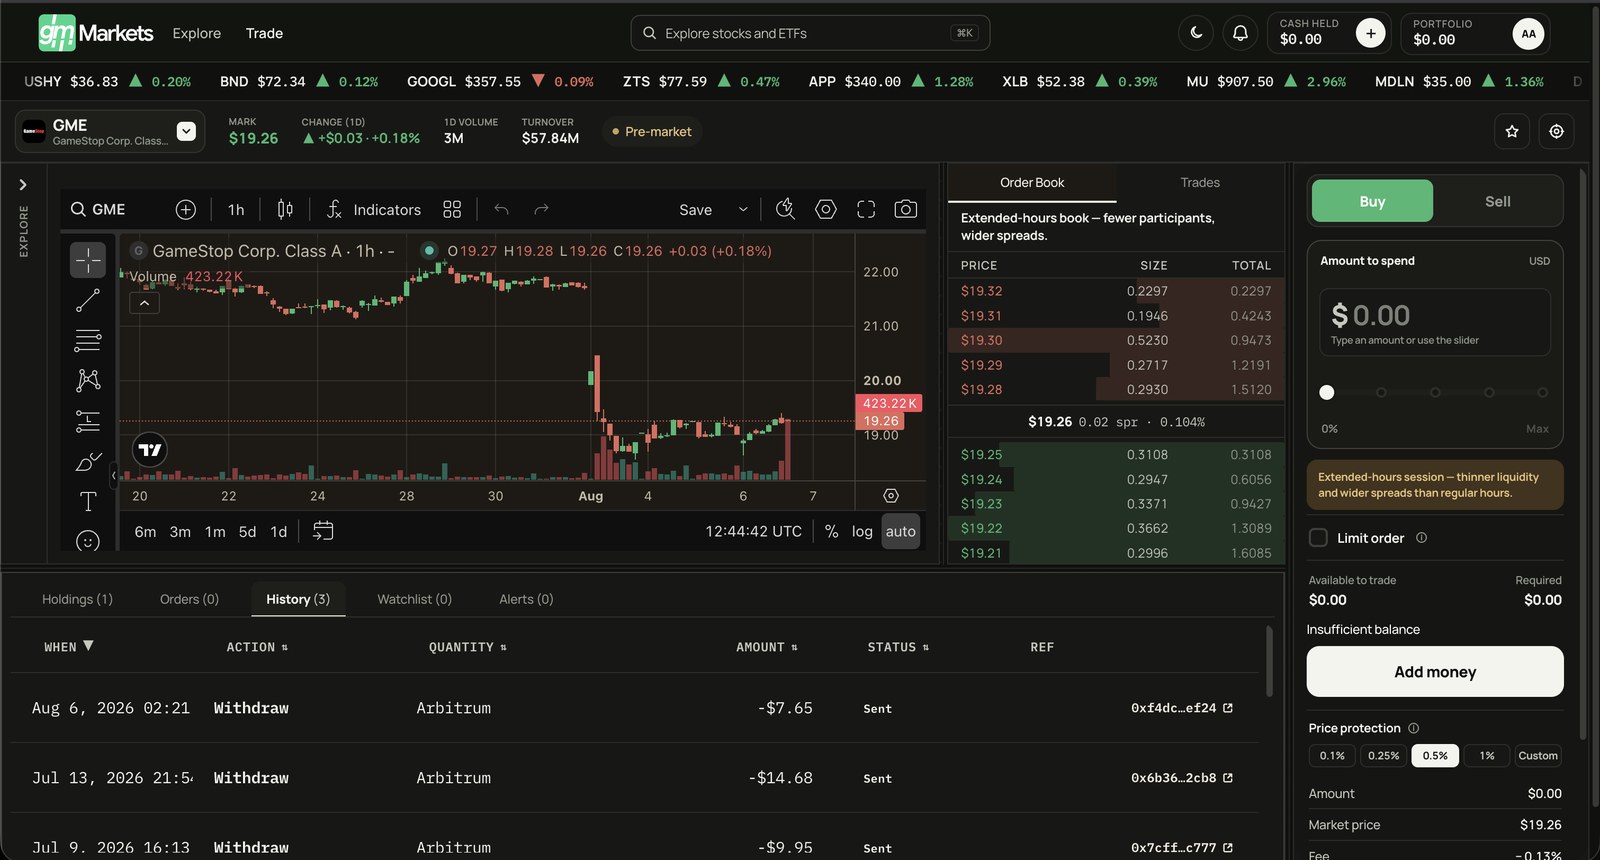Viewport: 1600px width, 860px height.
Task: Select Fibonacci lines tool
Action: click(88, 340)
